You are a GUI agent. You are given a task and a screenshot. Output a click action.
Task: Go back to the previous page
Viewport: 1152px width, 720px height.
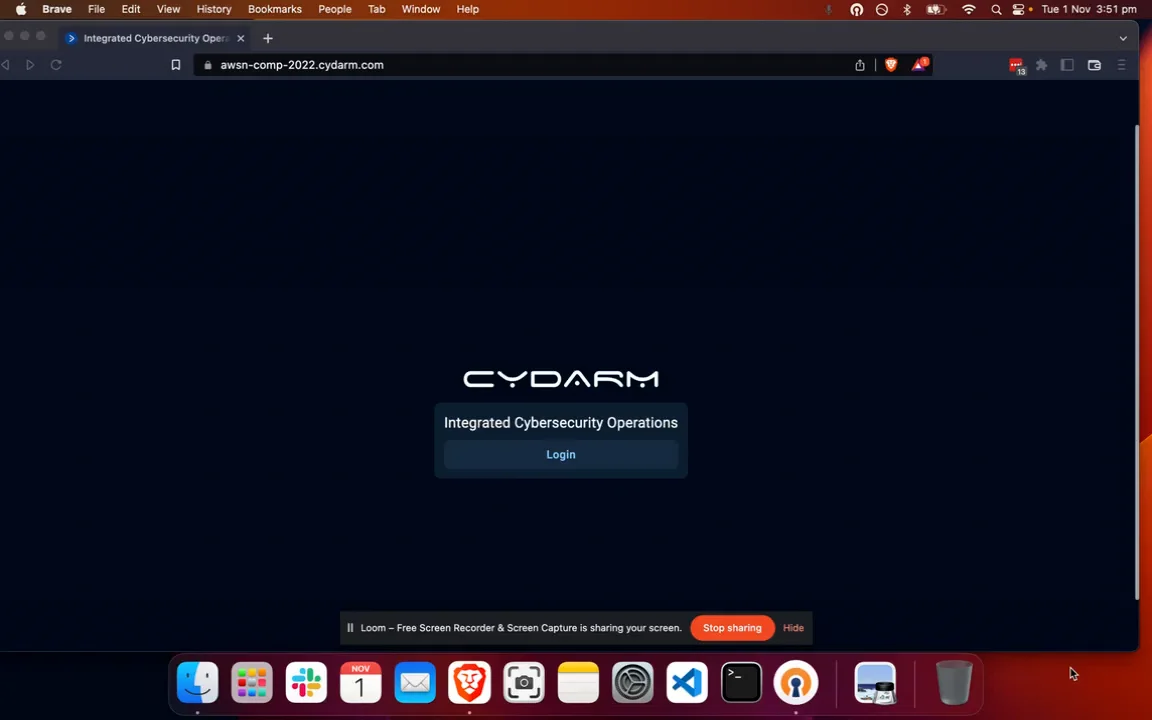point(6,65)
